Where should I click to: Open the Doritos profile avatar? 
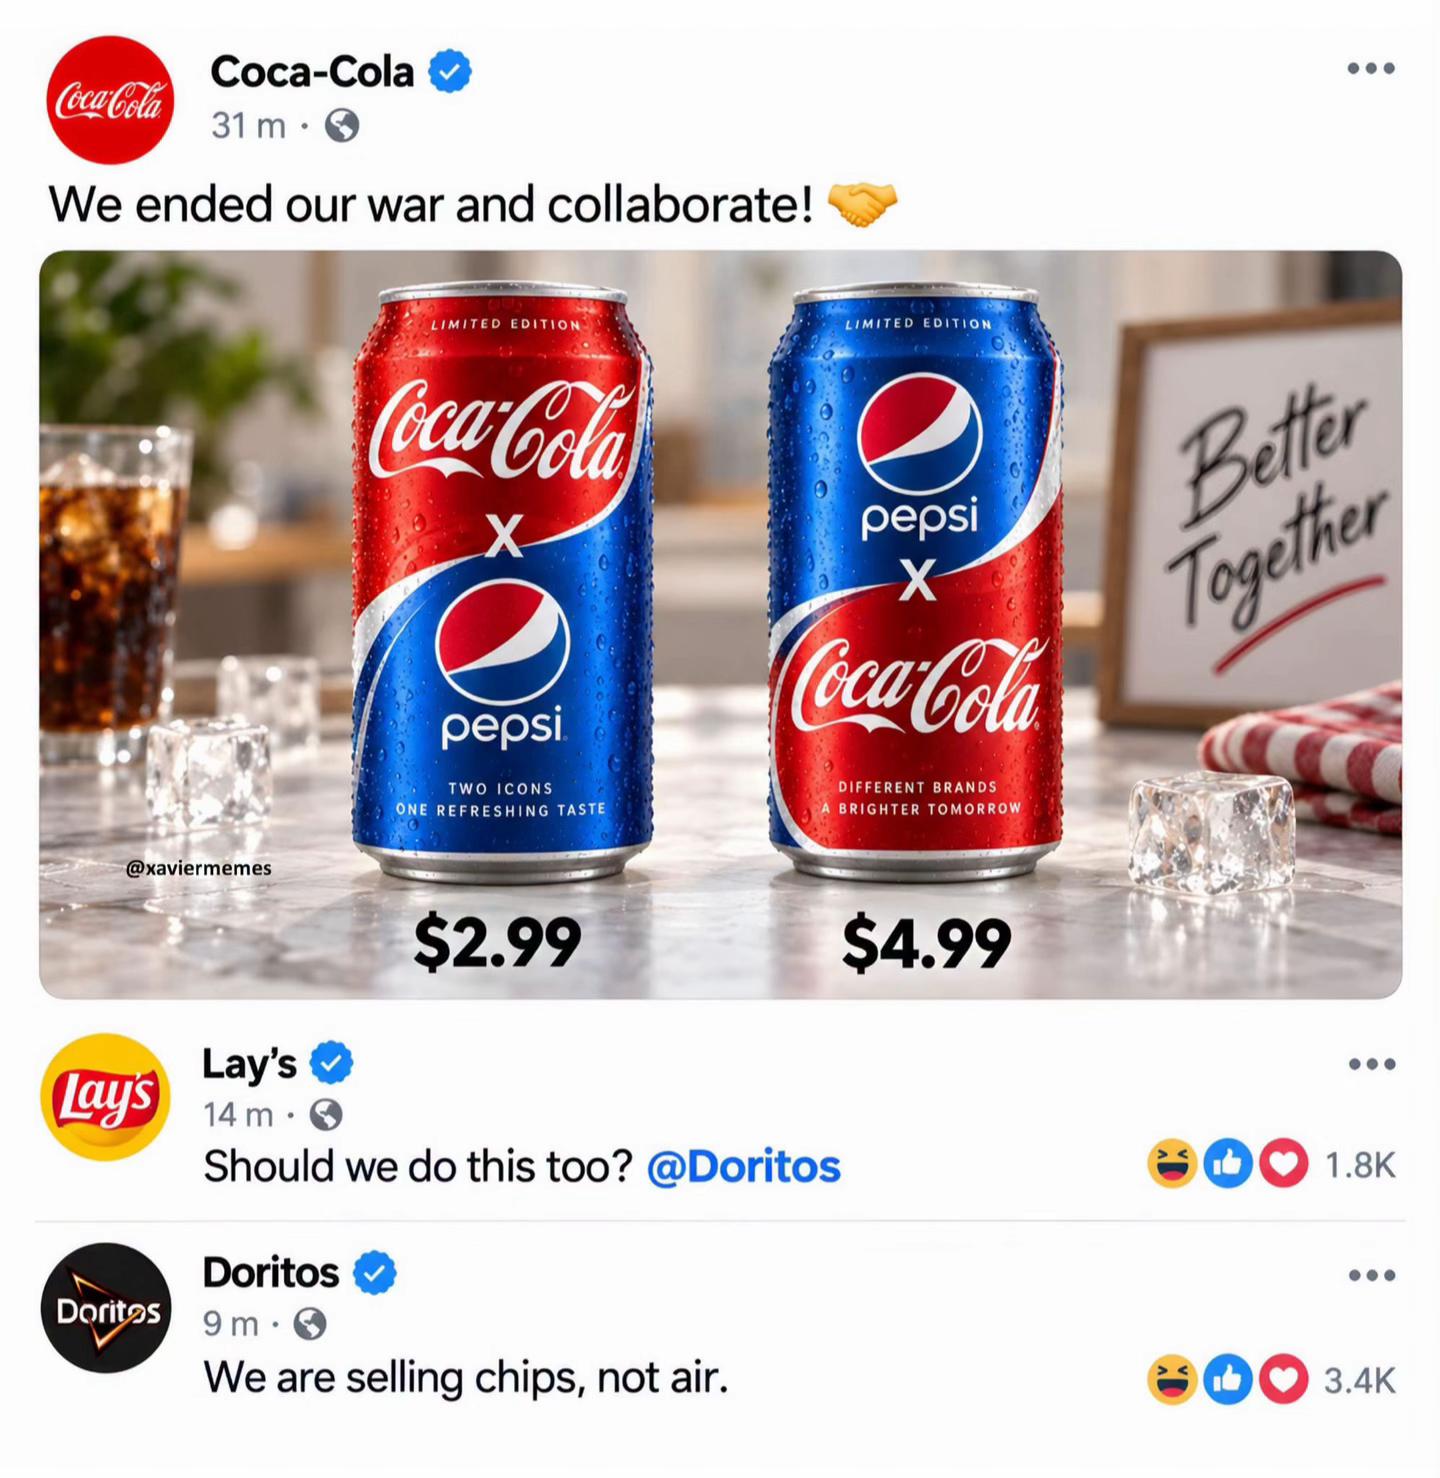click(x=105, y=1308)
